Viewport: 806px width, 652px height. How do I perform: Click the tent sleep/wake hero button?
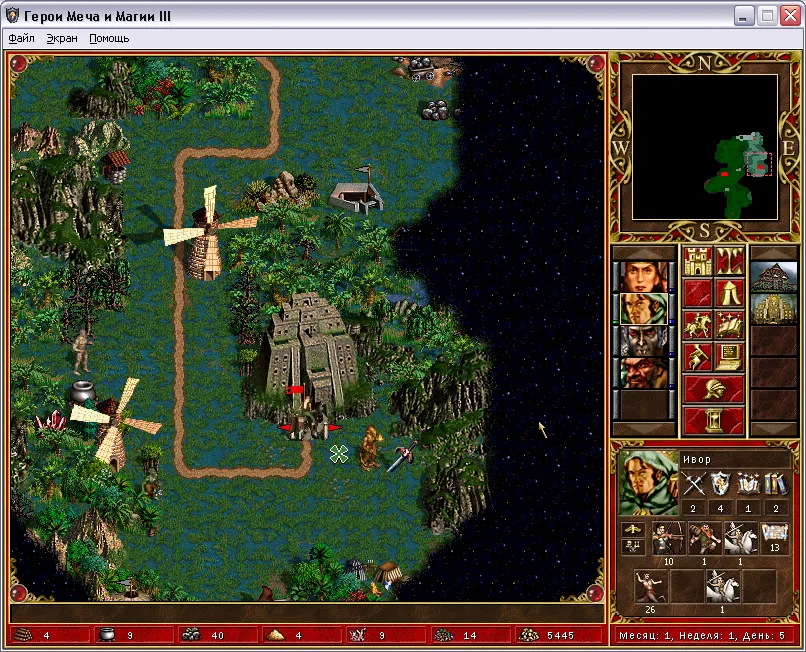tap(729, 293)
